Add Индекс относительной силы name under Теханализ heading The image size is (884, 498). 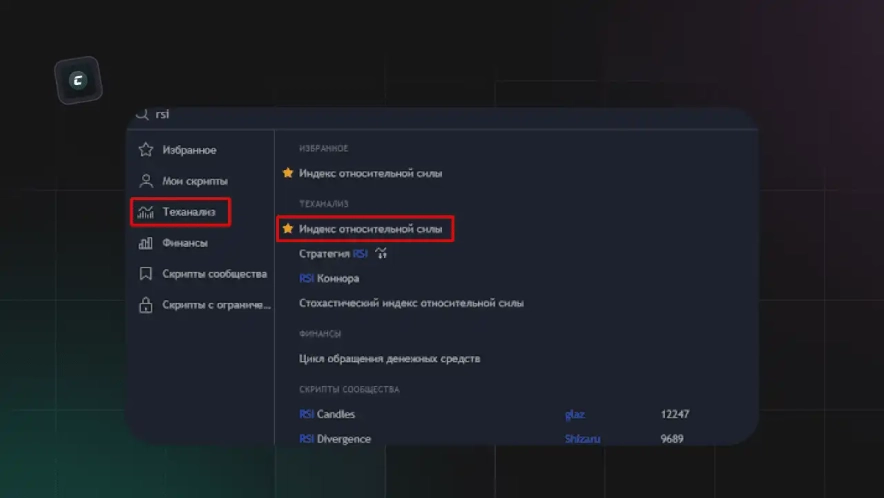[370, 229]
